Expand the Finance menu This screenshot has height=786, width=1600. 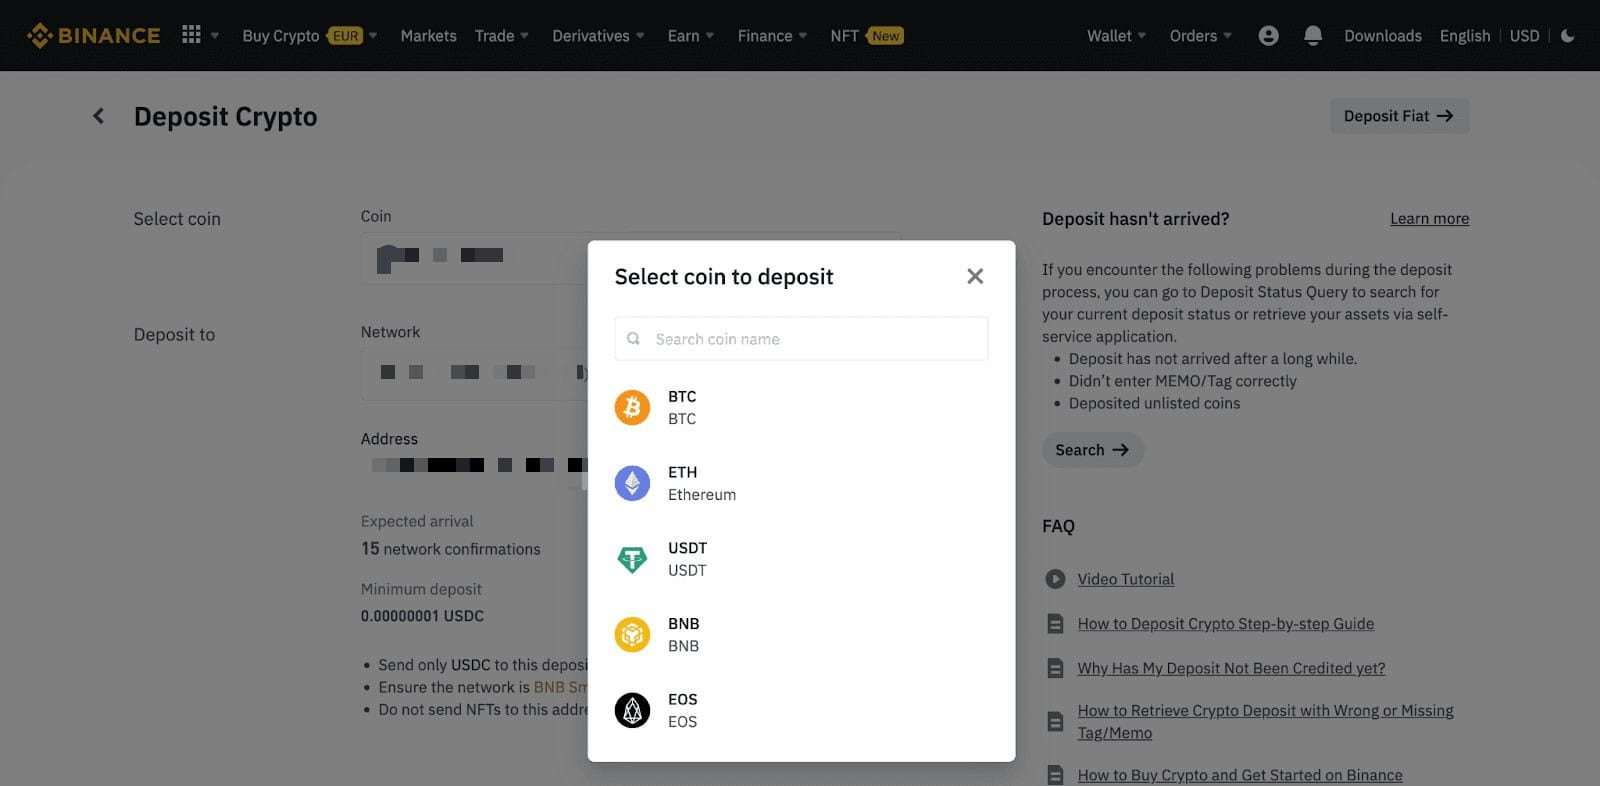pos(772,36)
